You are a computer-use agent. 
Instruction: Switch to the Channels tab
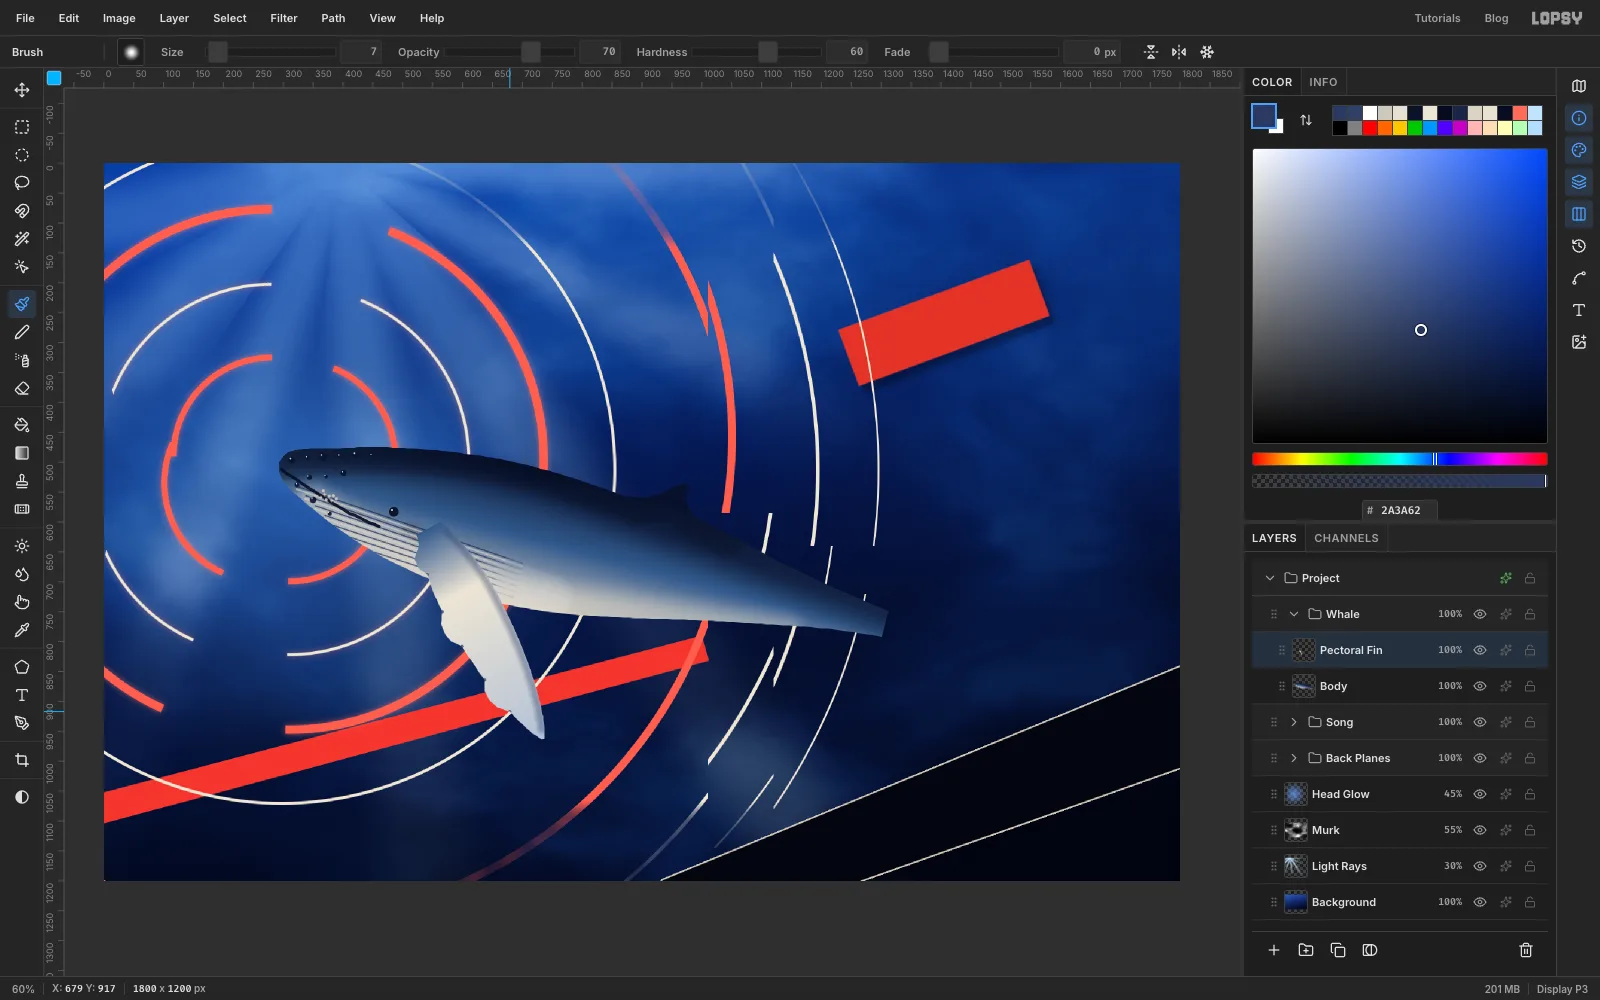coord(1346,538)
